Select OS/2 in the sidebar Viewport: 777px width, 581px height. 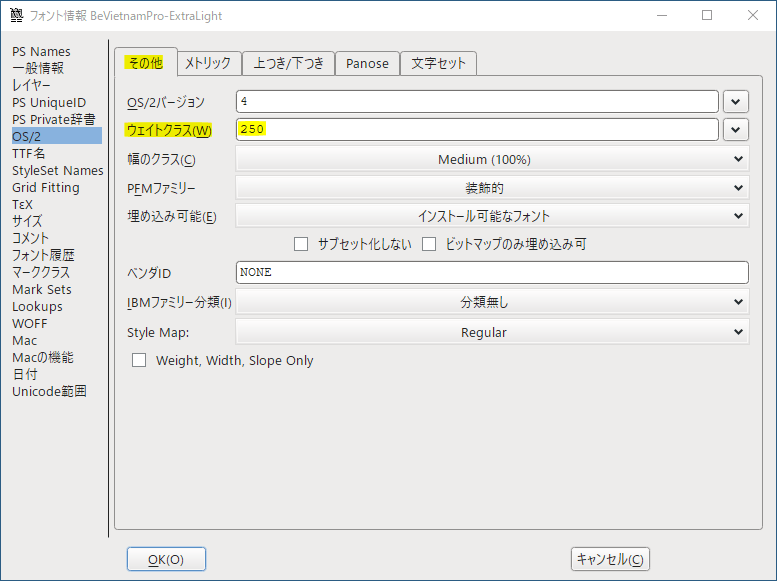56,136
